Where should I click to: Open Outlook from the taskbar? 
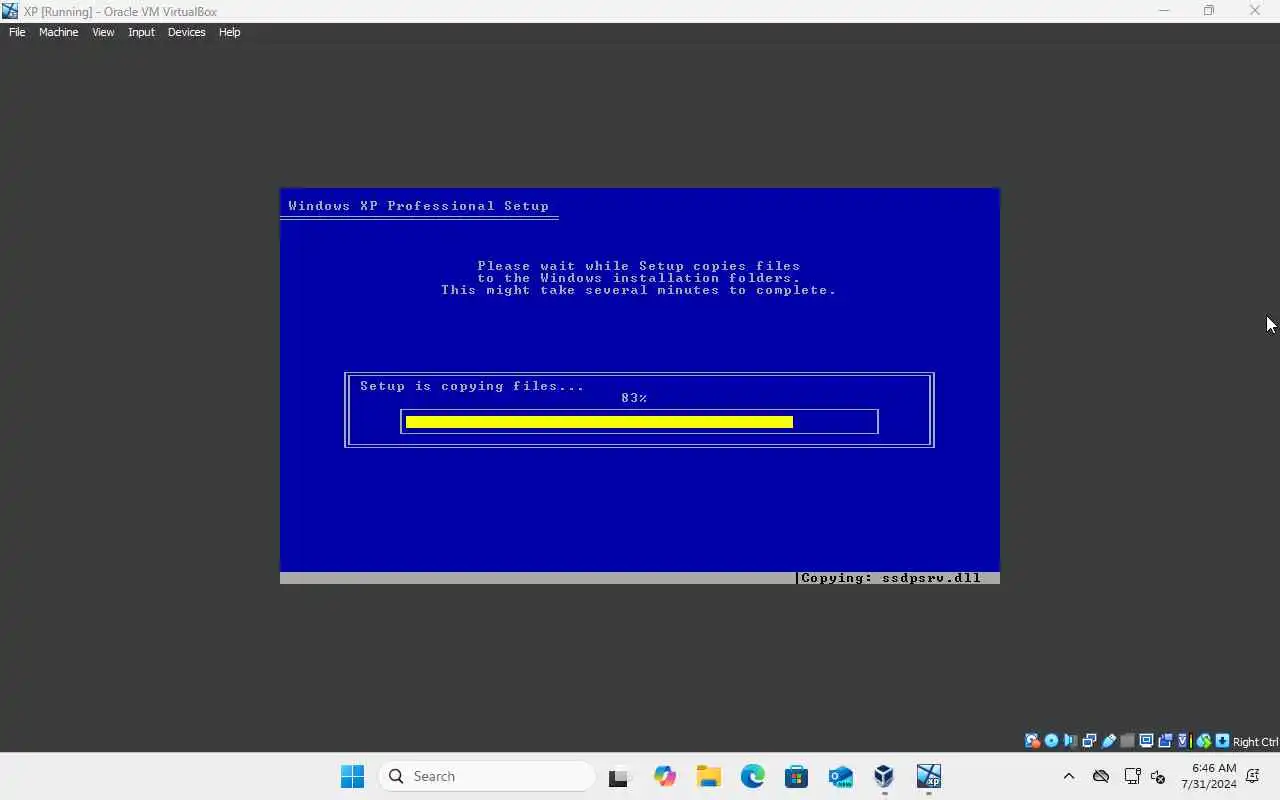click(x=840, y=776)
